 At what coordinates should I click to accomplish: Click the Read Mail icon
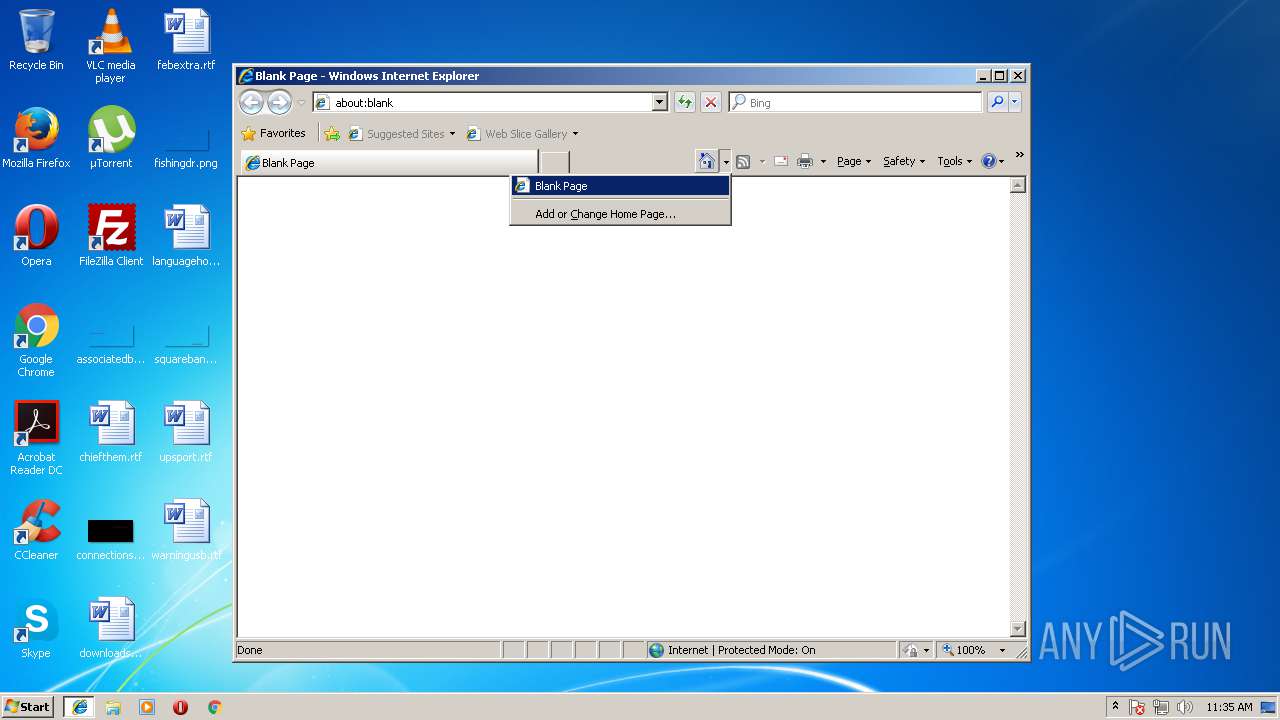tap(781, 162)
